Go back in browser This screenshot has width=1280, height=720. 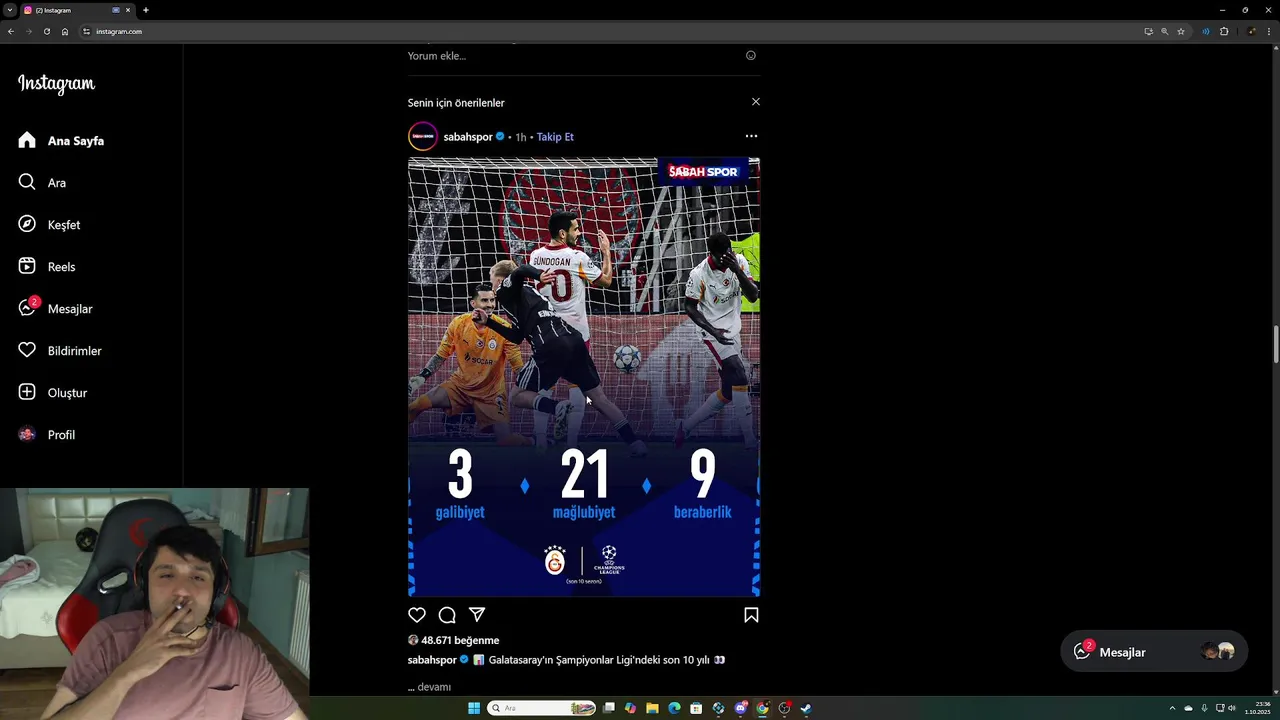11,31
